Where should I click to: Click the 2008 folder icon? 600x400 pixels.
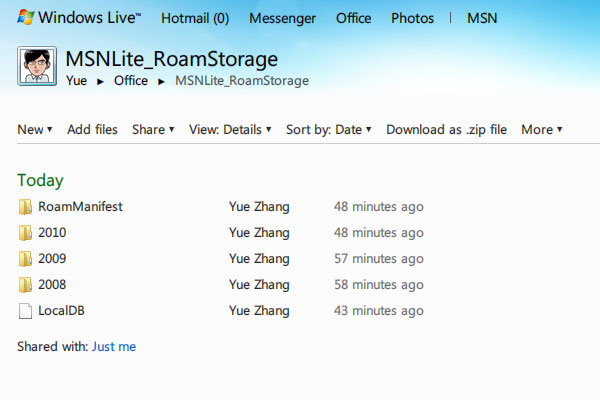pos(26,285)
